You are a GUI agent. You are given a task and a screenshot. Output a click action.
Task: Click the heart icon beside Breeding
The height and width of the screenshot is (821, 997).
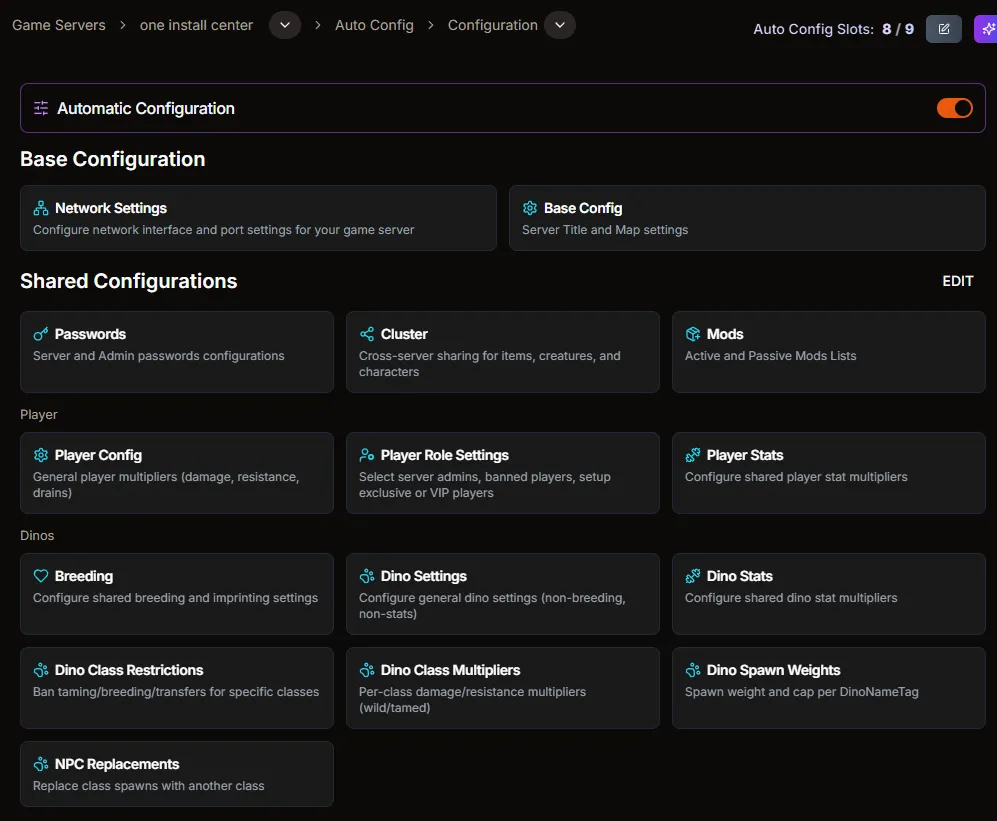point(40,576)
